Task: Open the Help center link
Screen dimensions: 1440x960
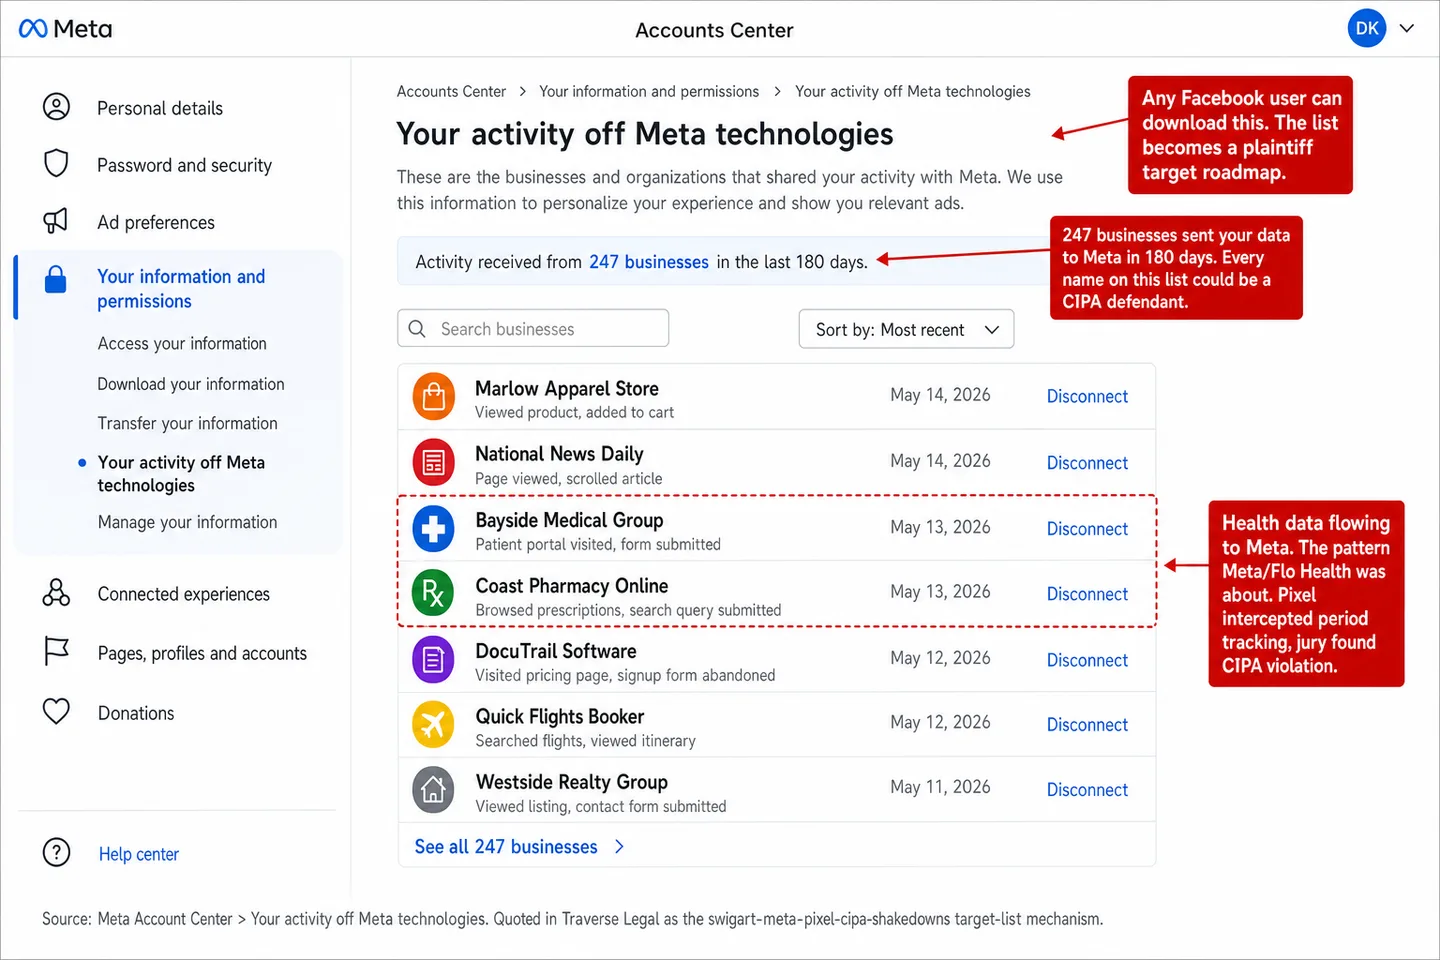Action: [x=139, y=854]
